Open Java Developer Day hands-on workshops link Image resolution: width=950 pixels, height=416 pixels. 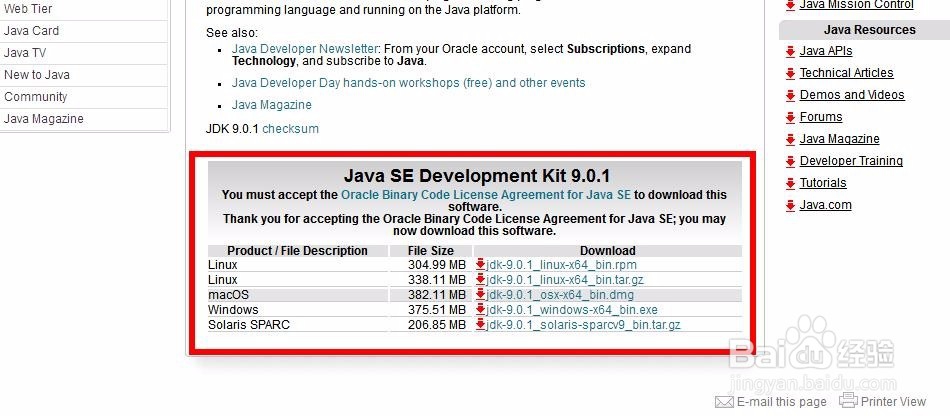pyautogui.click(x=408, y=83)
